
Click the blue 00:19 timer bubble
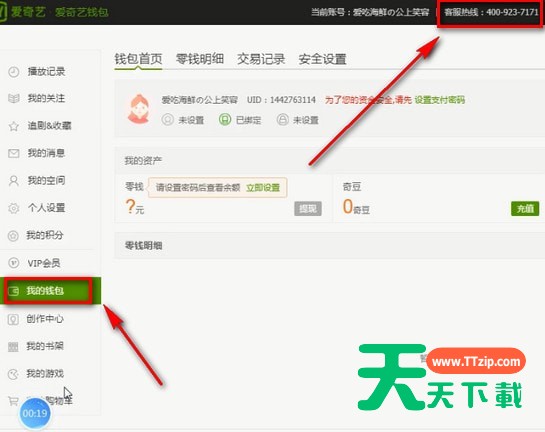35,413
